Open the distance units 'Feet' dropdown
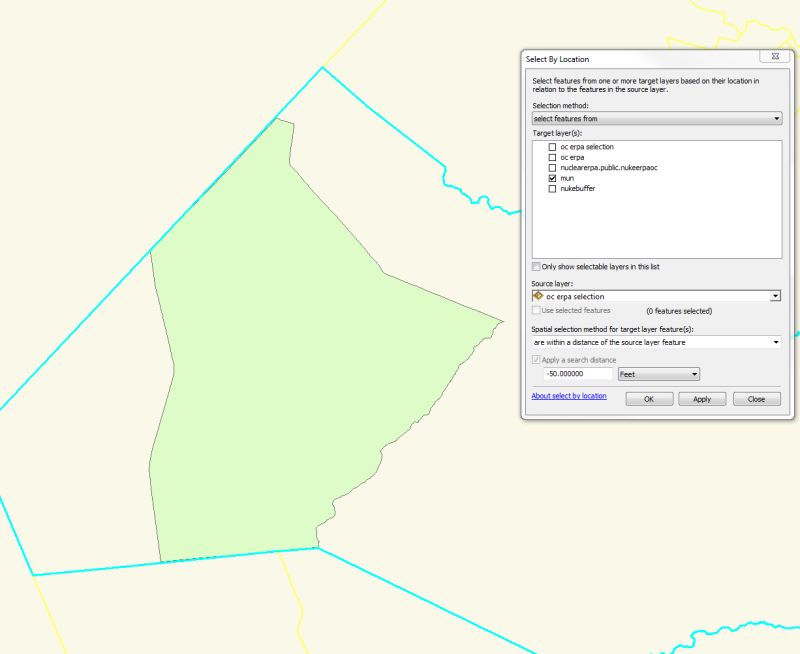The image size is (800, 654). (x=659, y=374)
